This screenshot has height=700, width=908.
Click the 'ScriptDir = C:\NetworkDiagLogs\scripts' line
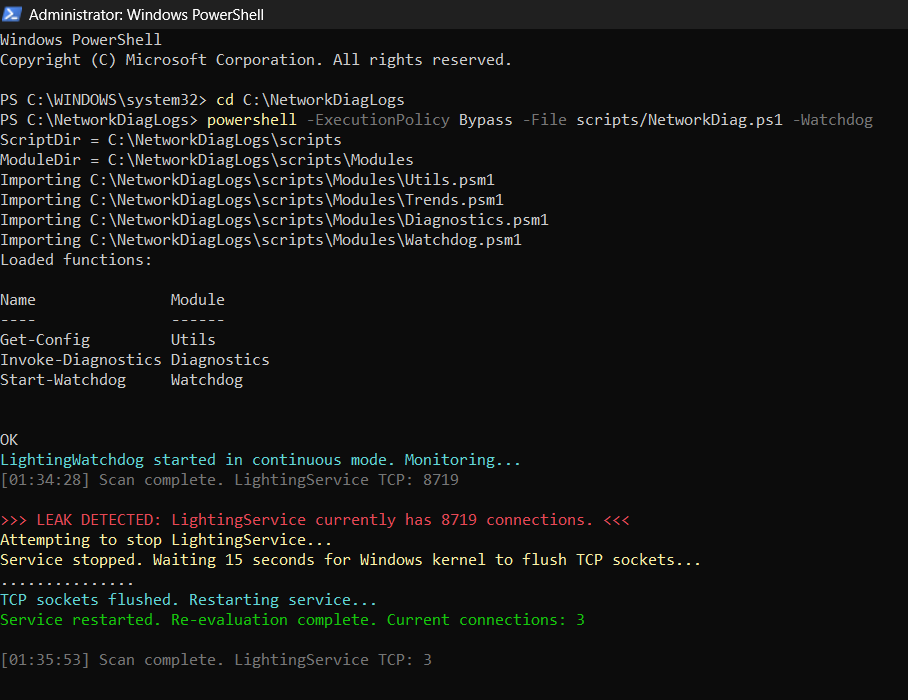pos(171,140)
